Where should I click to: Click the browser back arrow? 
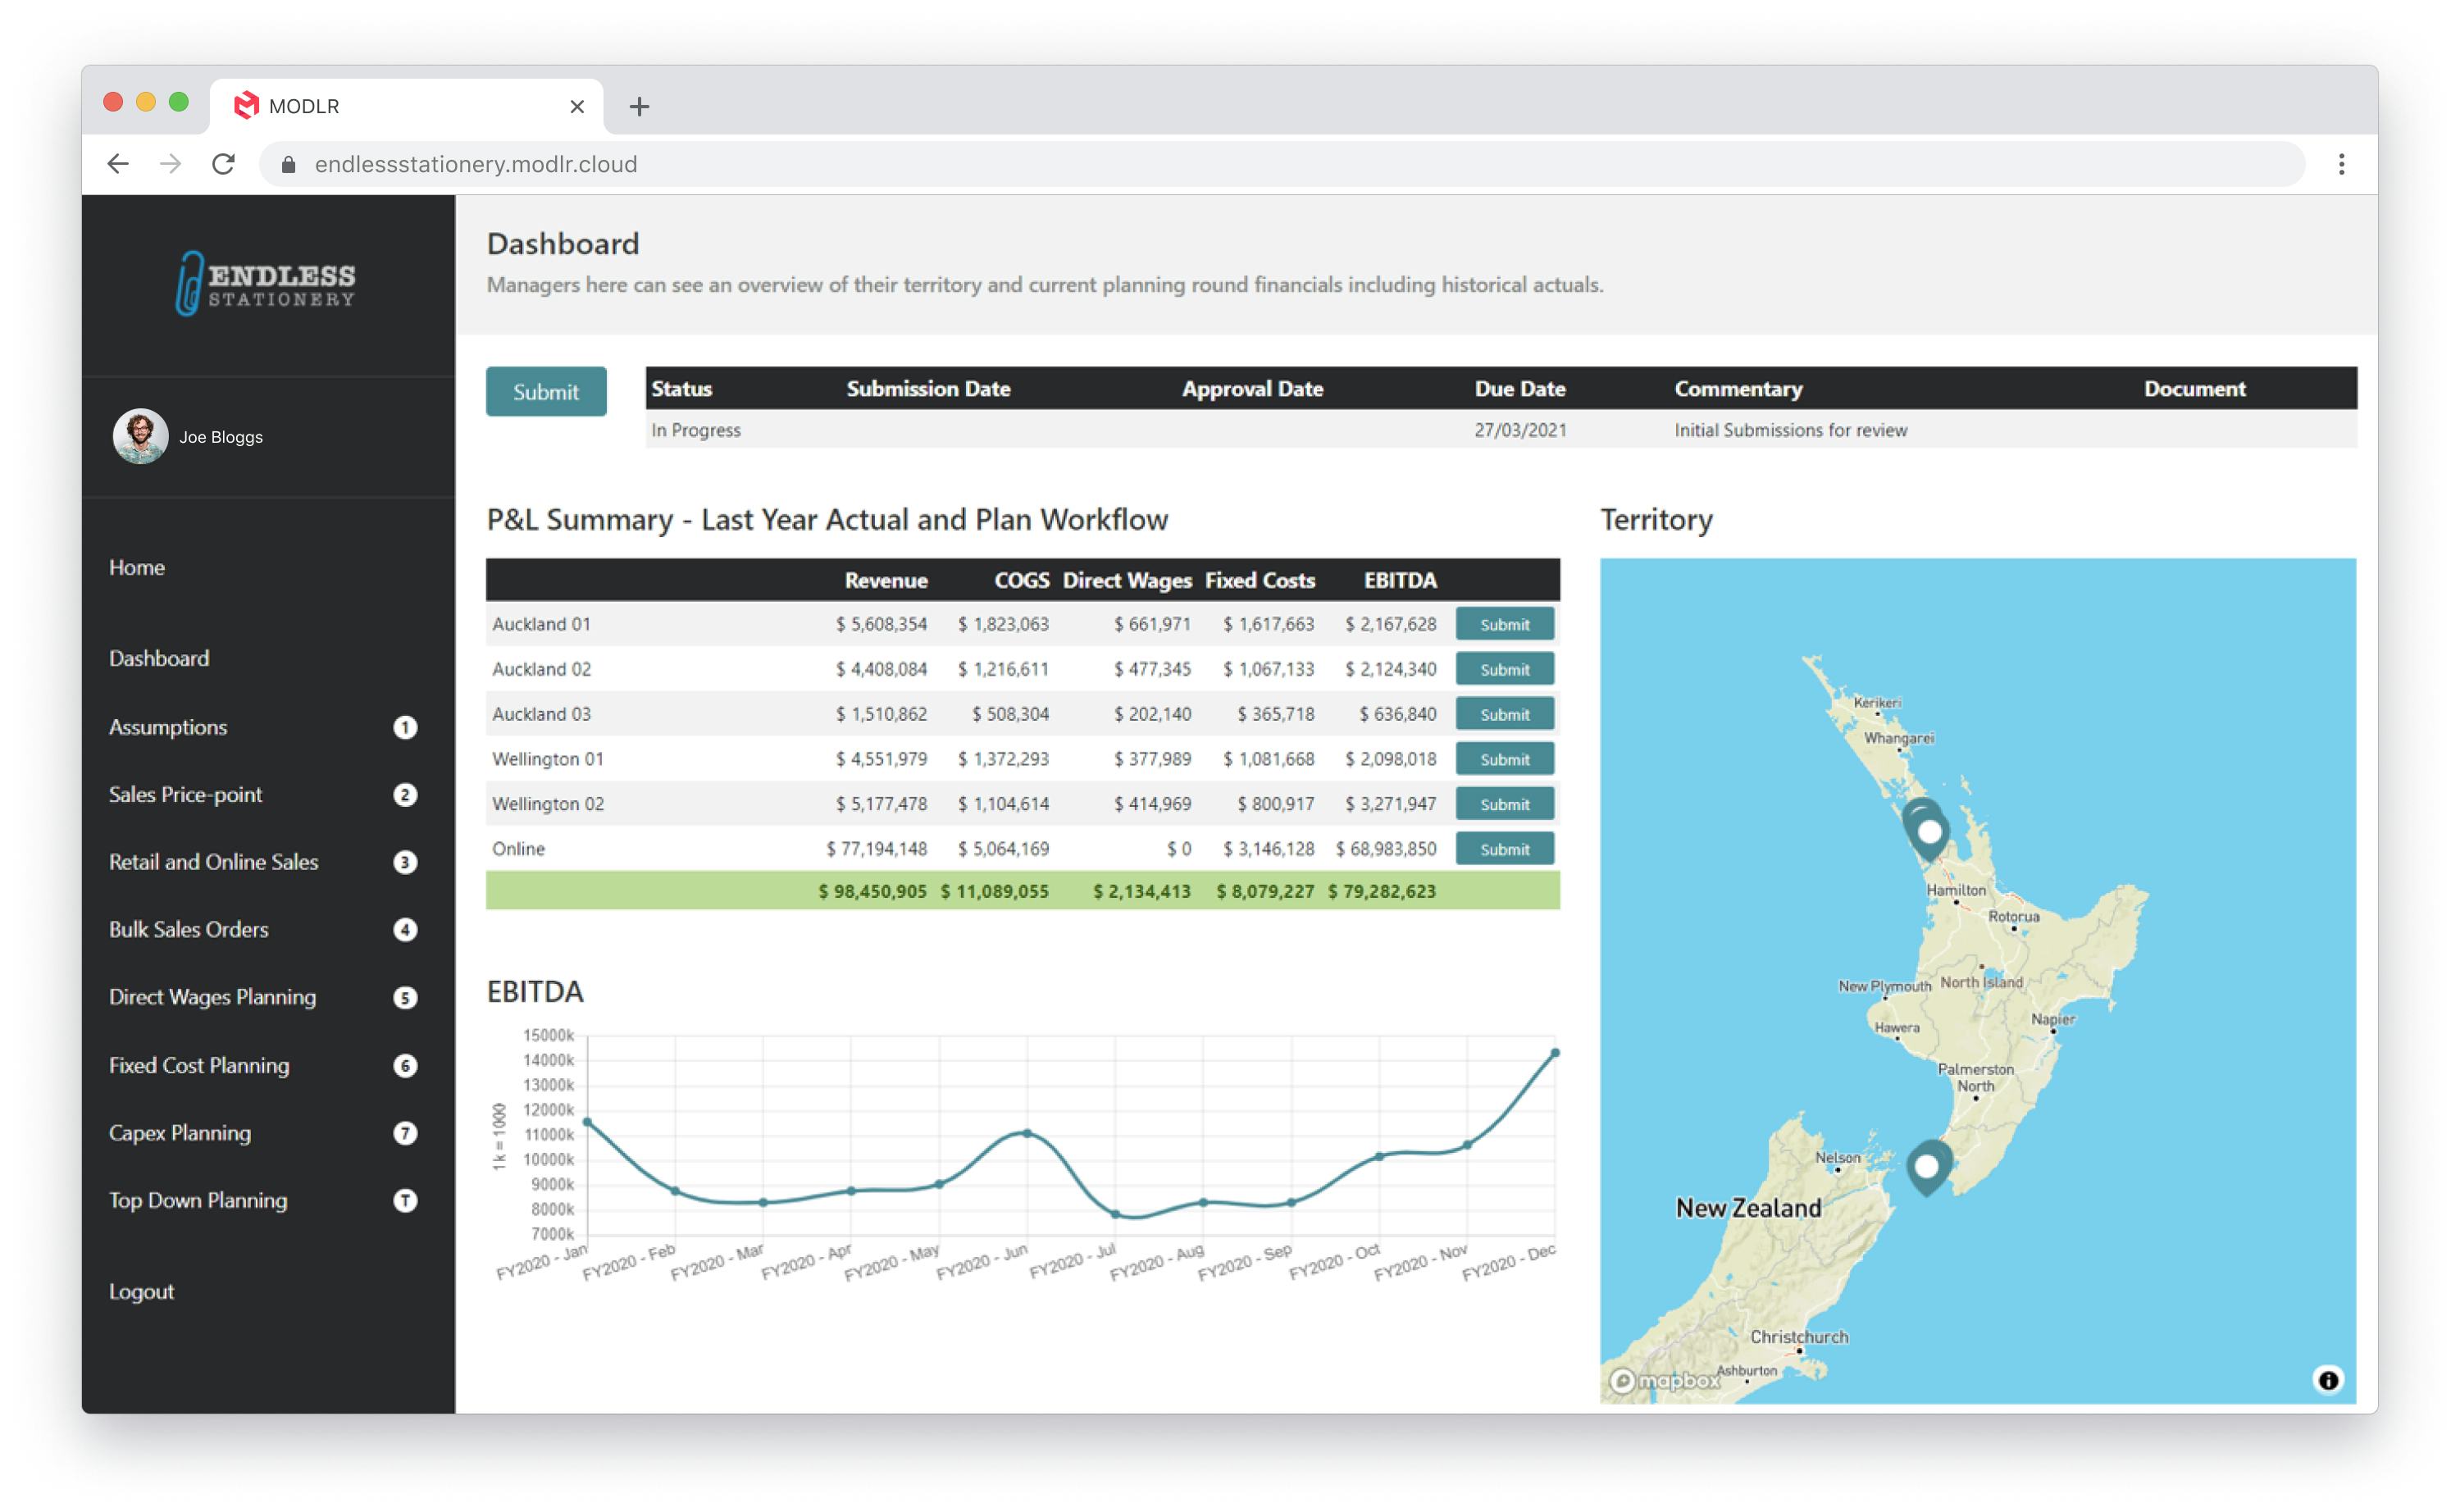point(118,164)
